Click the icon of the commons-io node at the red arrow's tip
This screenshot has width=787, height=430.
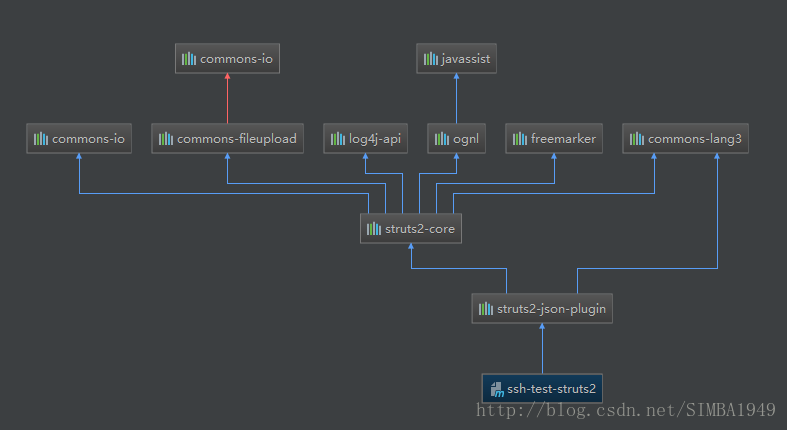click(189, 59)
